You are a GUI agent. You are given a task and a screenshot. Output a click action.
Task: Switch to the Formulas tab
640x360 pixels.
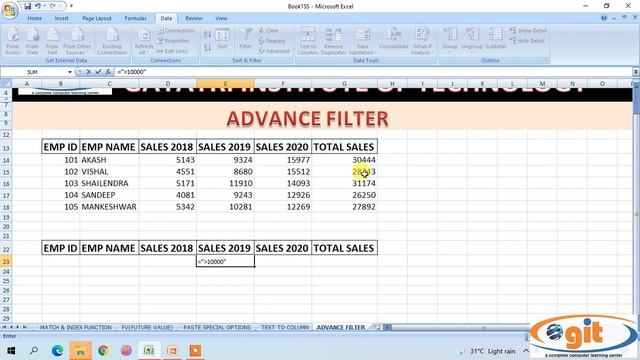[x=136, y=18]
